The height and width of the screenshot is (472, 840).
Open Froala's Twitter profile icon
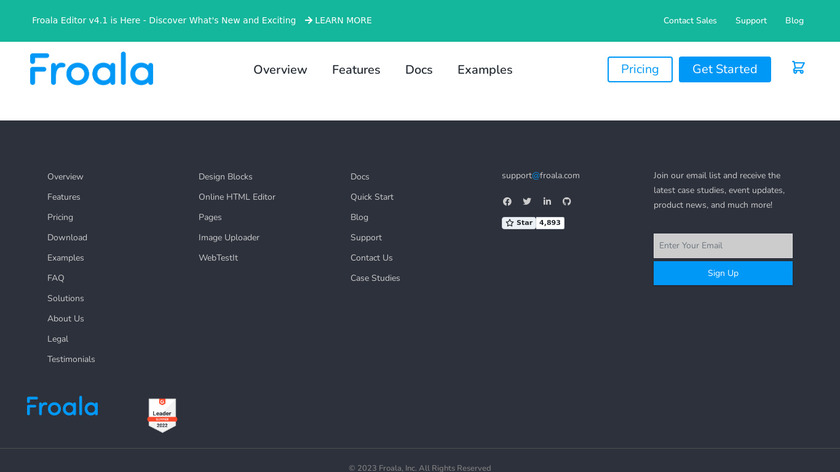(x=527, y=201)
